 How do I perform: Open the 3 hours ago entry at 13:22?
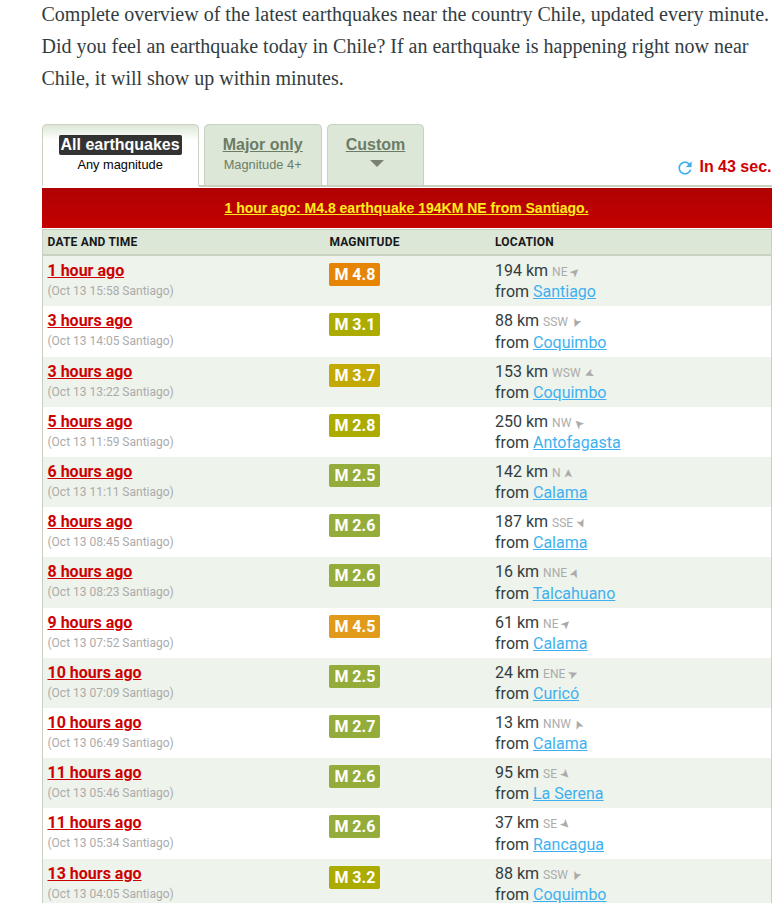(90, 371)
